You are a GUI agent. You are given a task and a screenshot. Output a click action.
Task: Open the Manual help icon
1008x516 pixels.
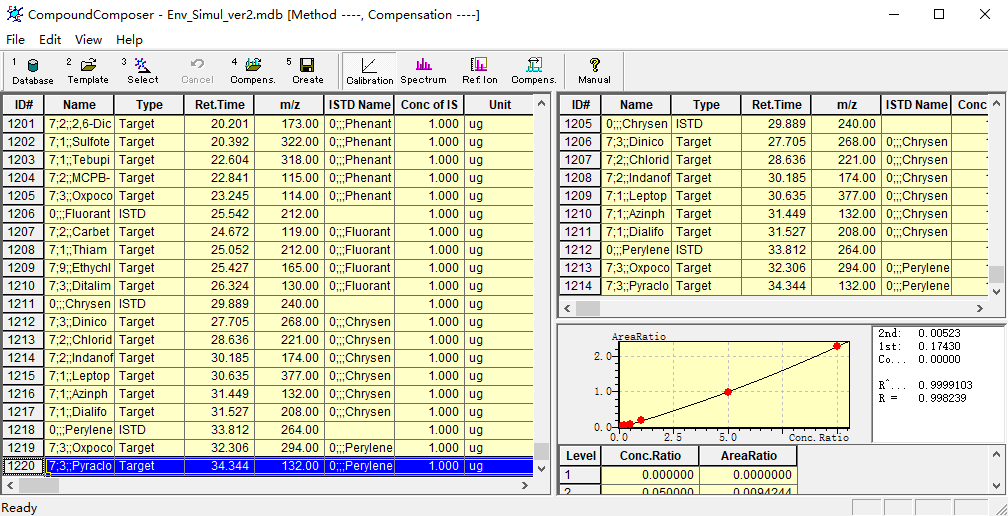[x=594, y=70]
